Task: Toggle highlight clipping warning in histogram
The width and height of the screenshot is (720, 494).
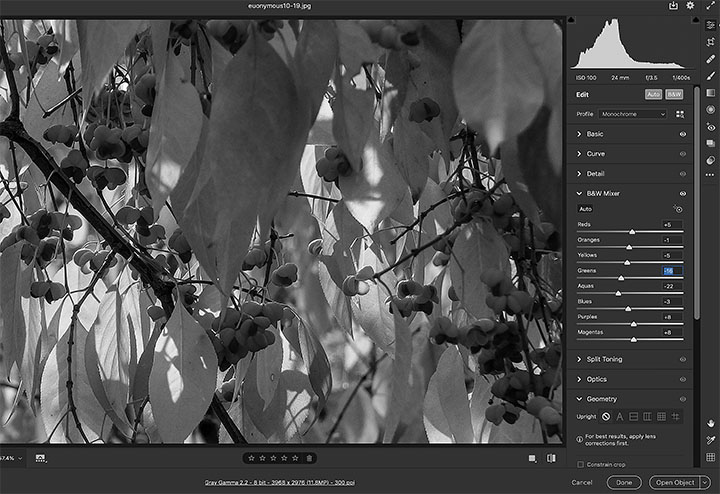Action: tap(695, 20)
